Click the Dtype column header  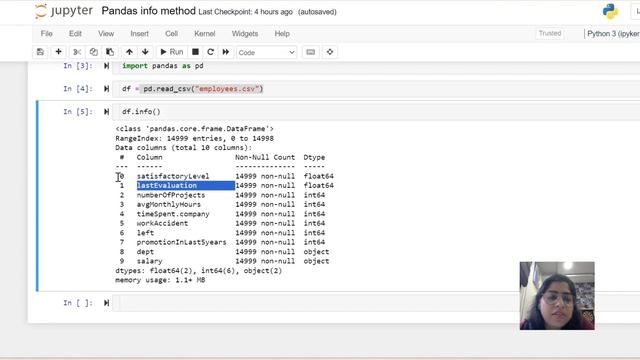pyautogui.click(x=314, y=157)
